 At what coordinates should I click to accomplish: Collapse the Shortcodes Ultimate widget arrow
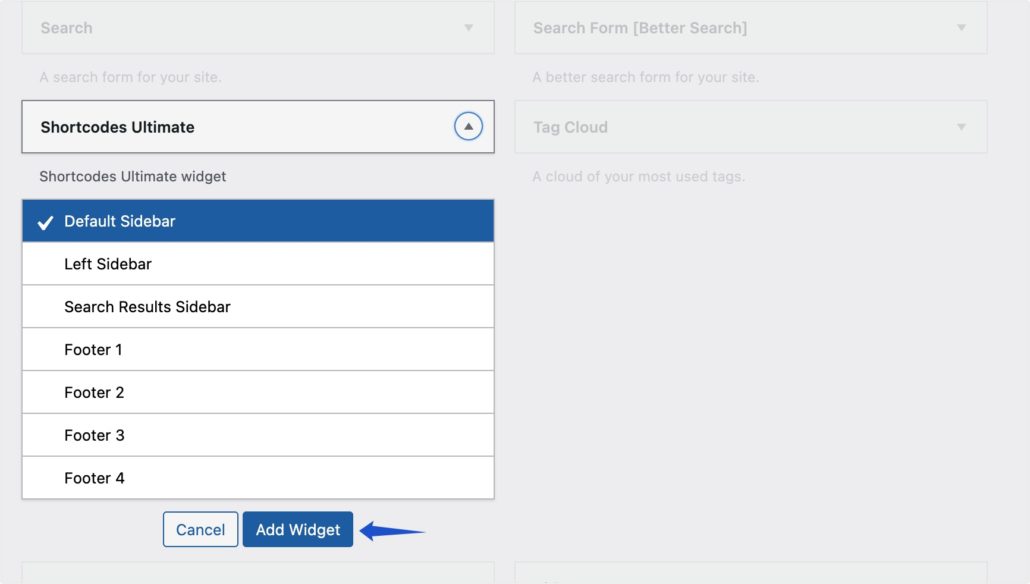(468, 127)
